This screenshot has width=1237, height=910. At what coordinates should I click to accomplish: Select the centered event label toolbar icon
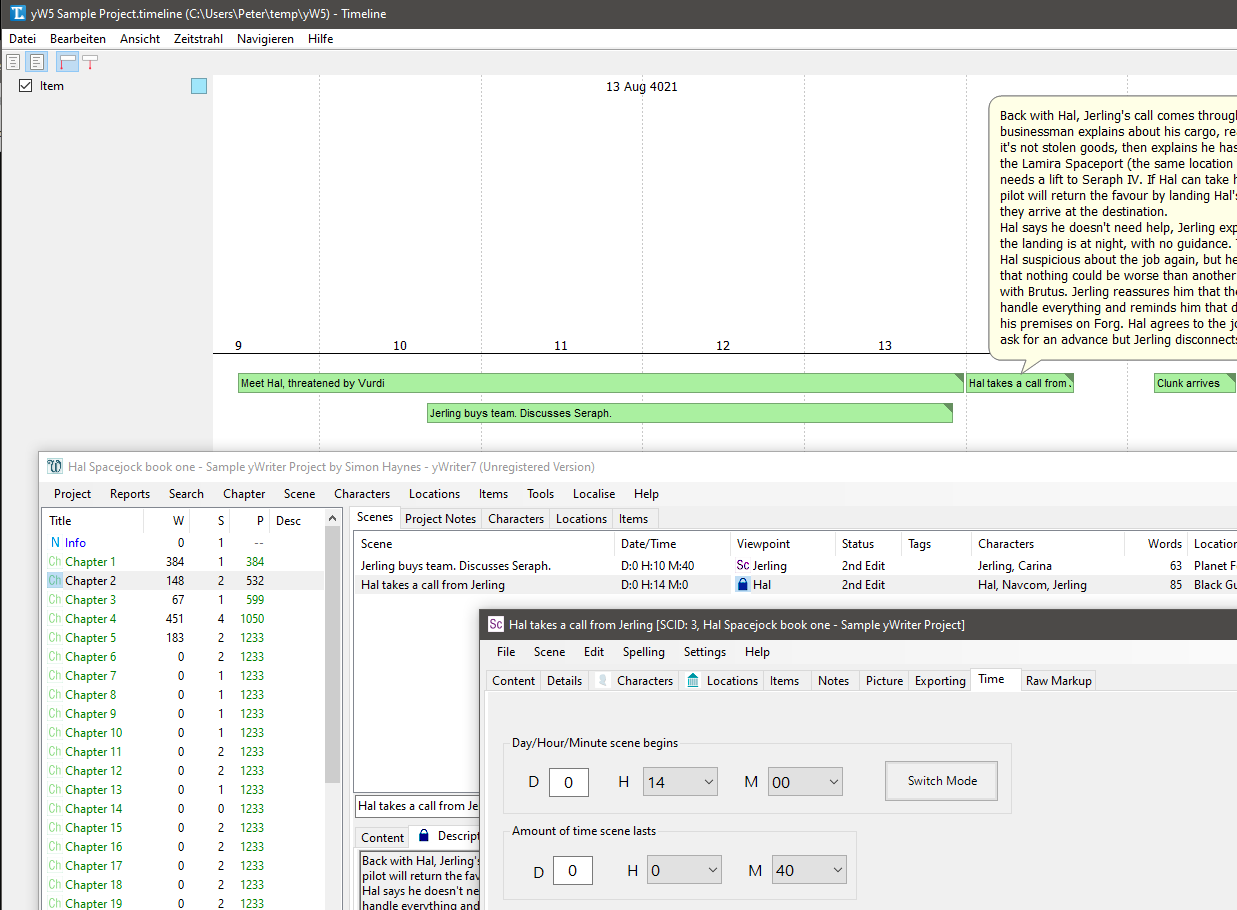coord(90,62)
